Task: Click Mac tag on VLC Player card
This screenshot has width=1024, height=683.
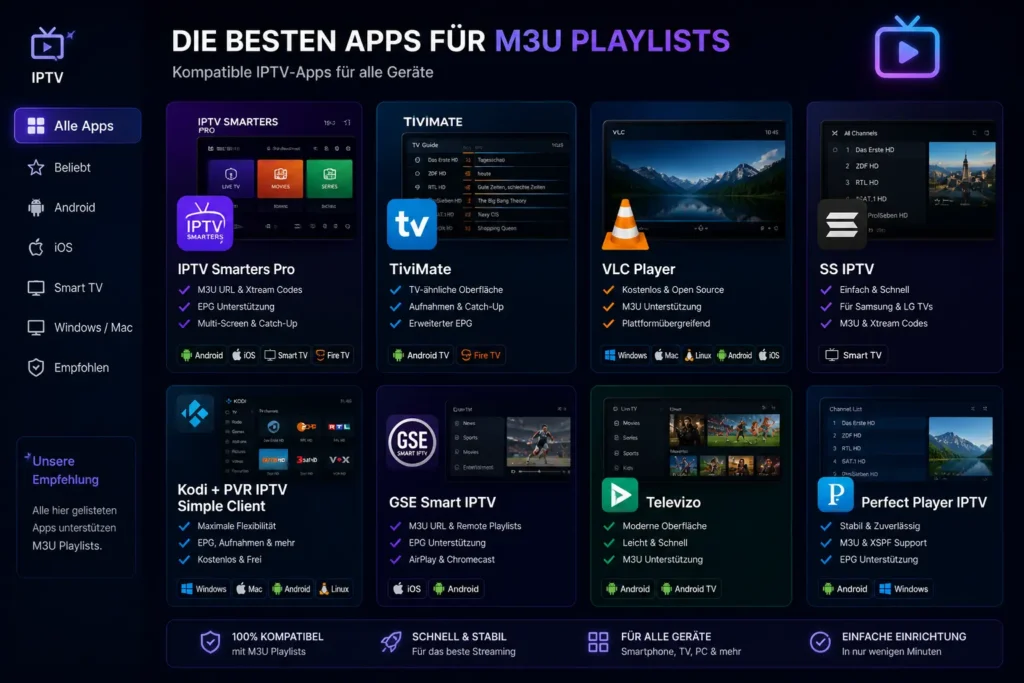Action: click(667, 355)
